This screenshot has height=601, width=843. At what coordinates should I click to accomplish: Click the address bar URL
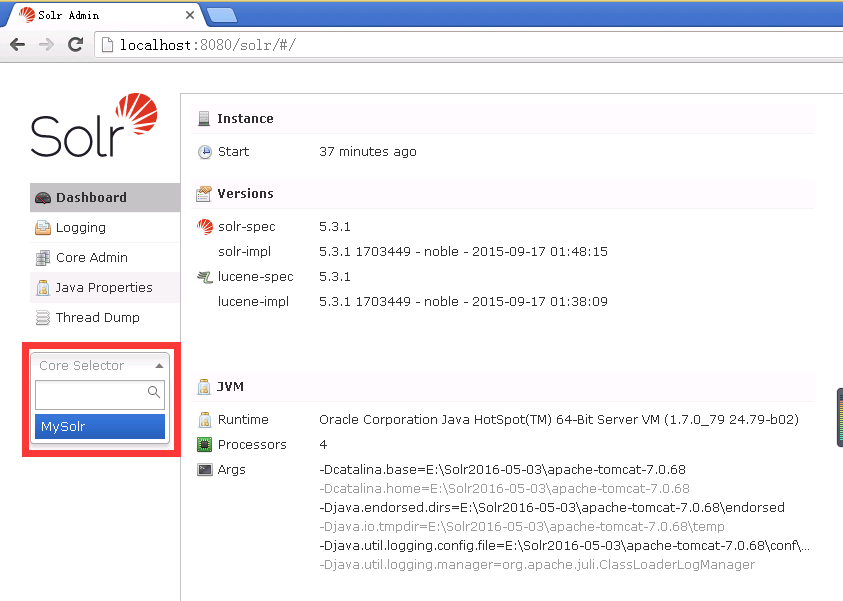coord(208,45)
